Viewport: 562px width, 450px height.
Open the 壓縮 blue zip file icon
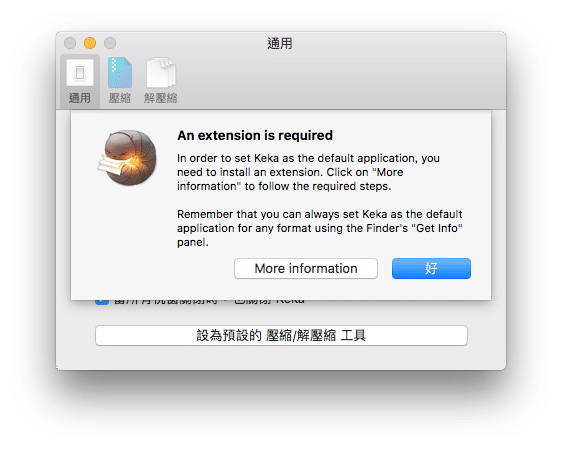pos(120,73)
